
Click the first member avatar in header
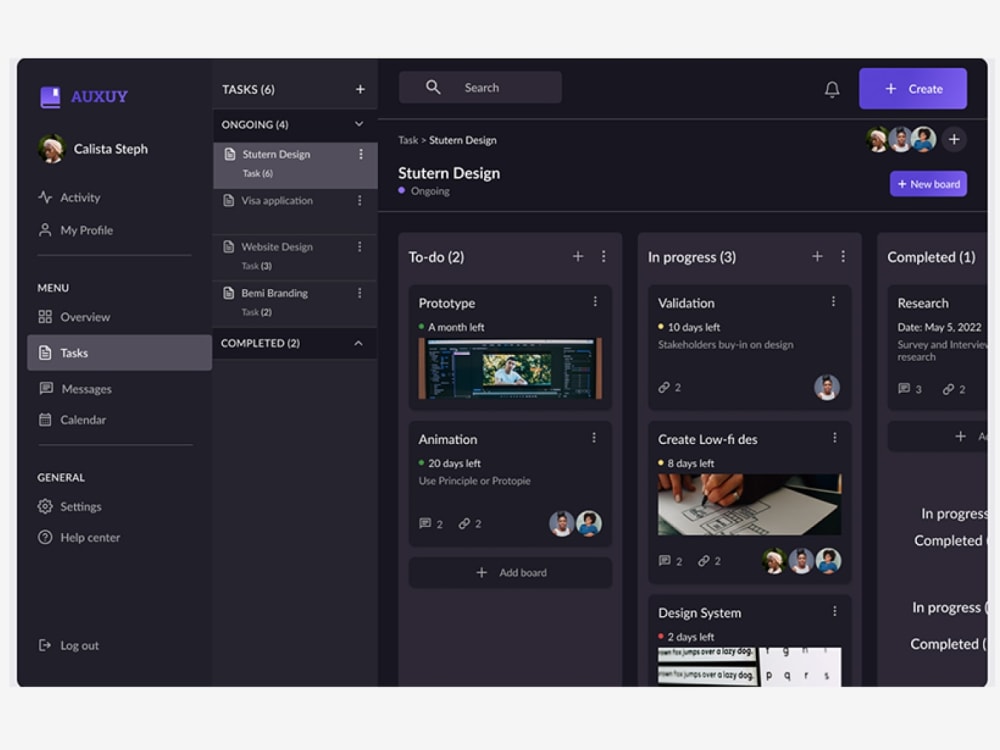coord(878,139)
